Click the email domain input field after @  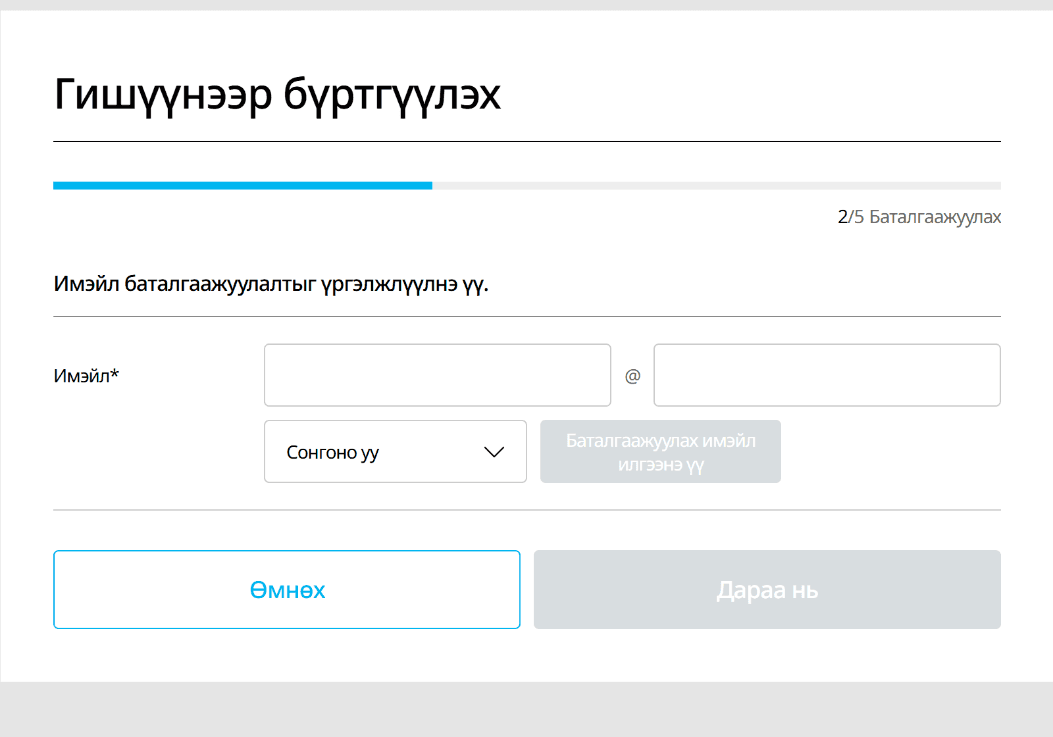[x=827, y=375]
